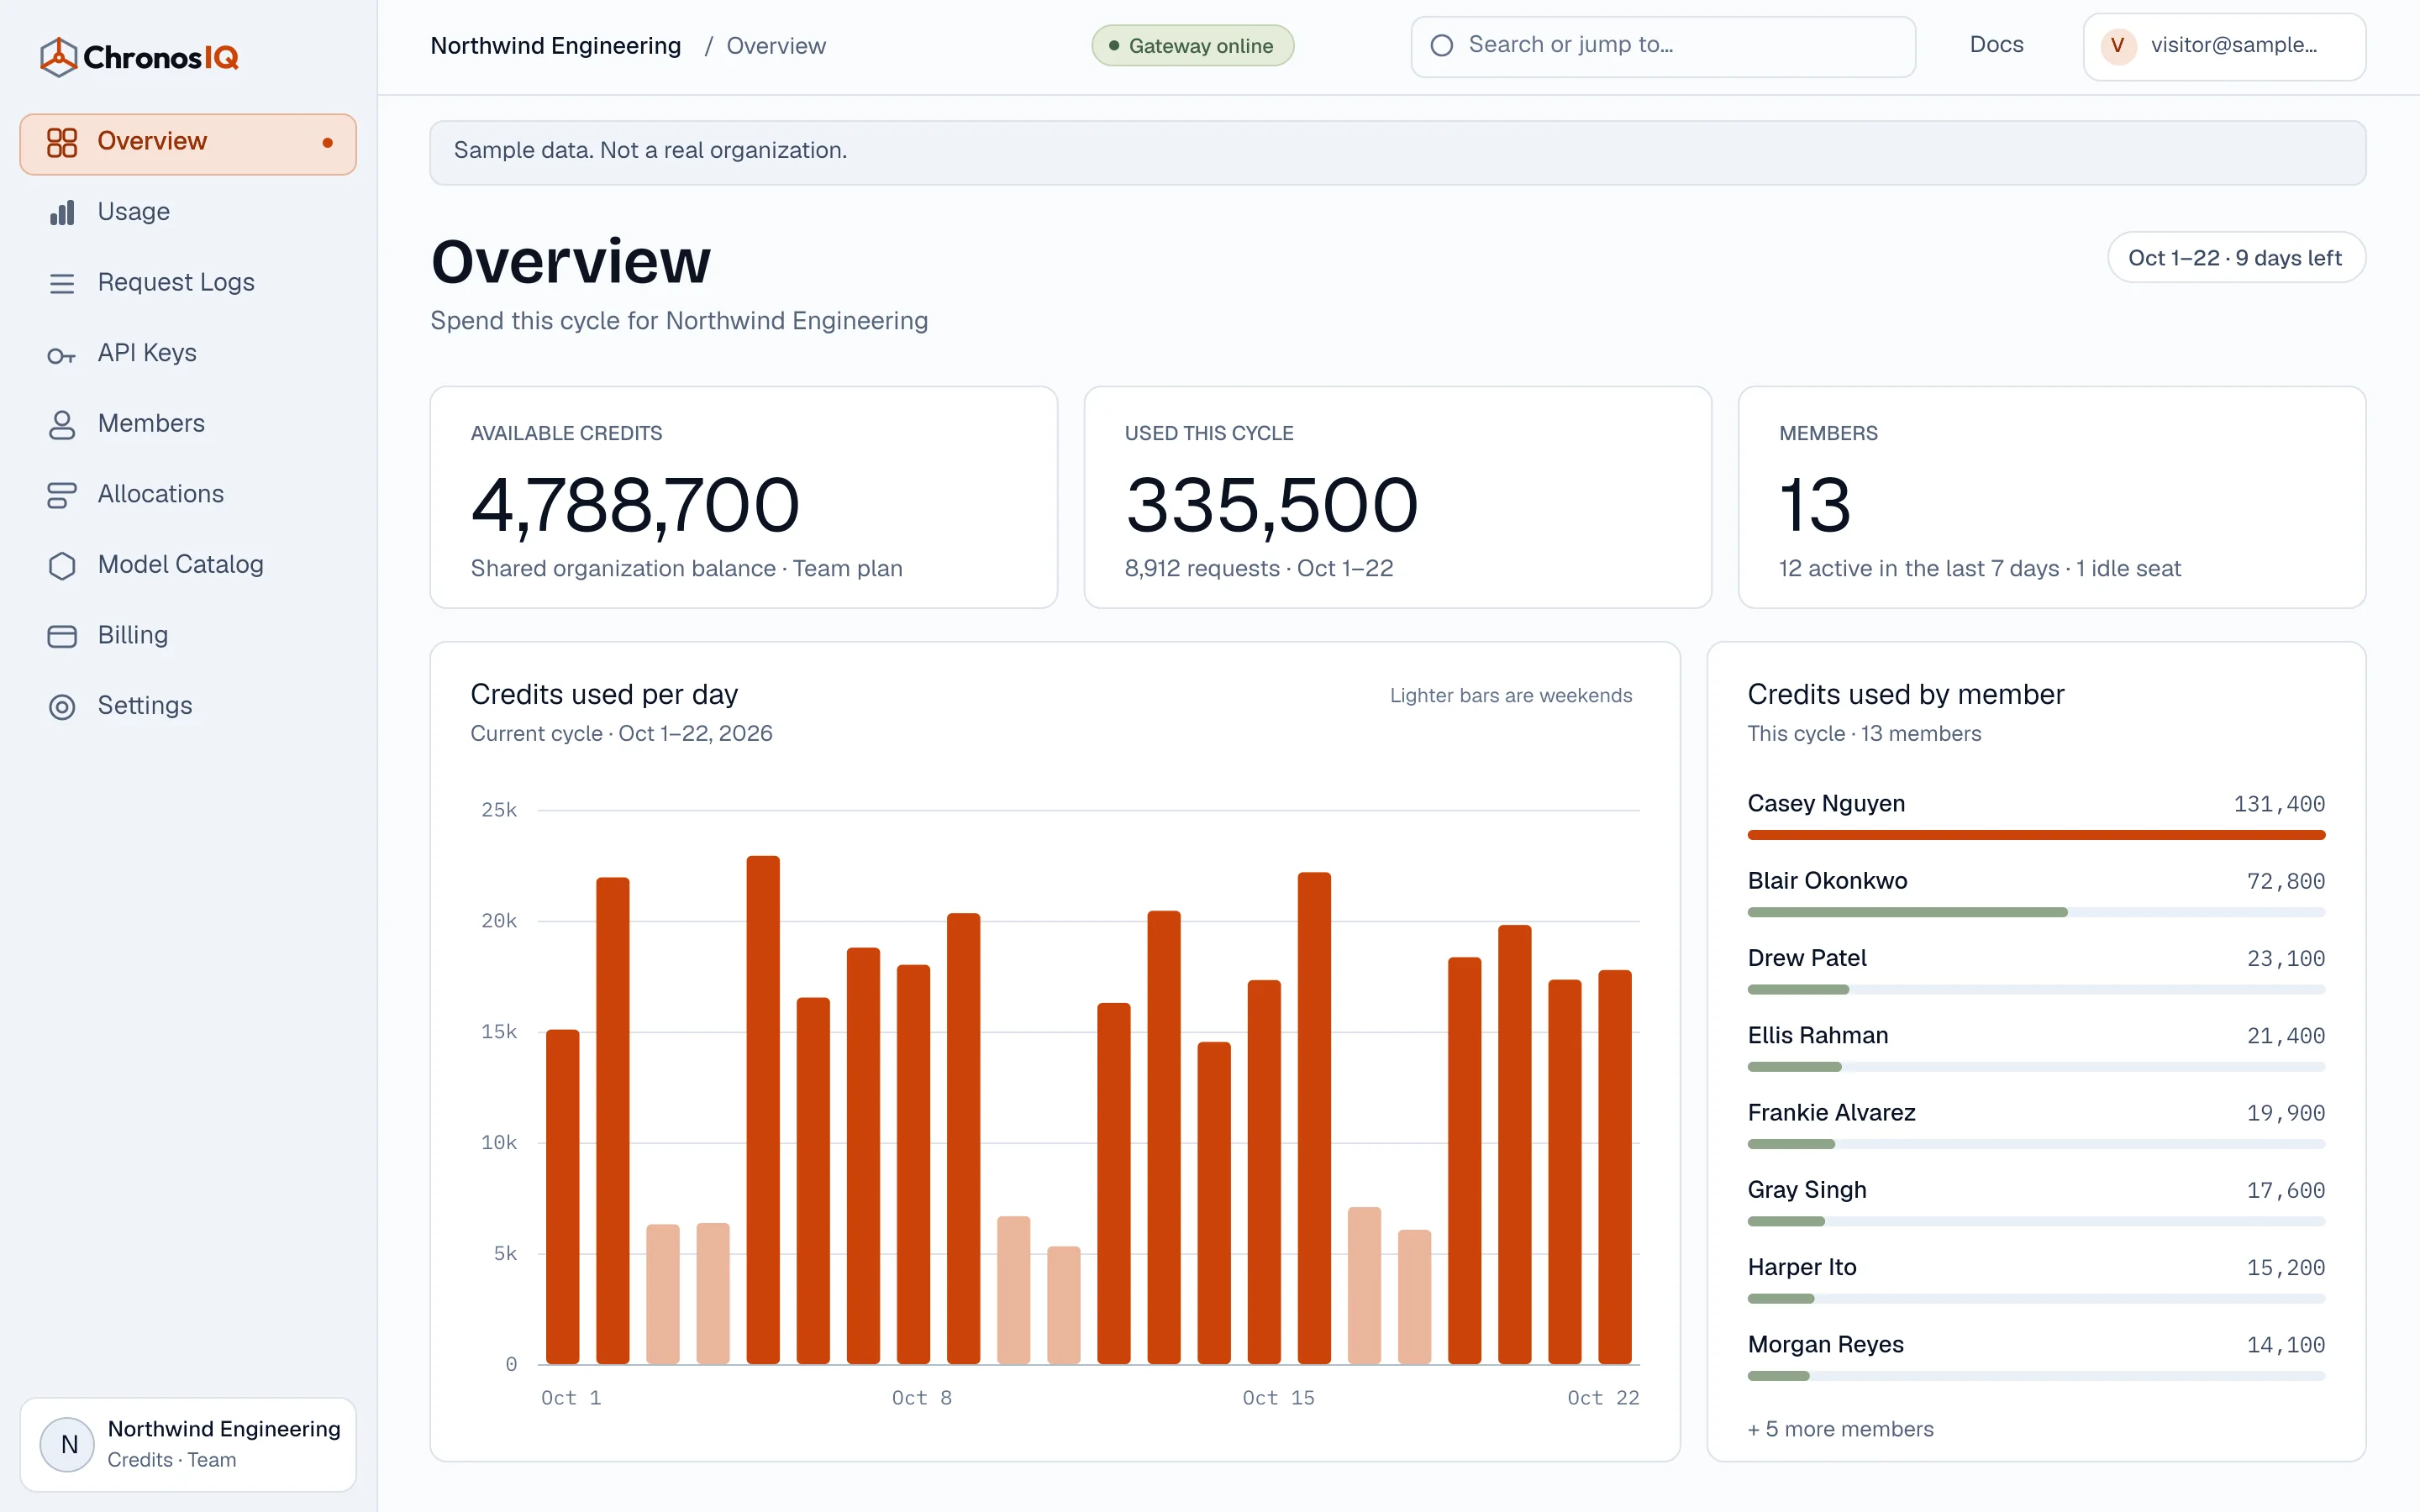Screen dimensions: 2420x1512
Task: Click the ChronosIQ logo icon
Action: (59, 57)
